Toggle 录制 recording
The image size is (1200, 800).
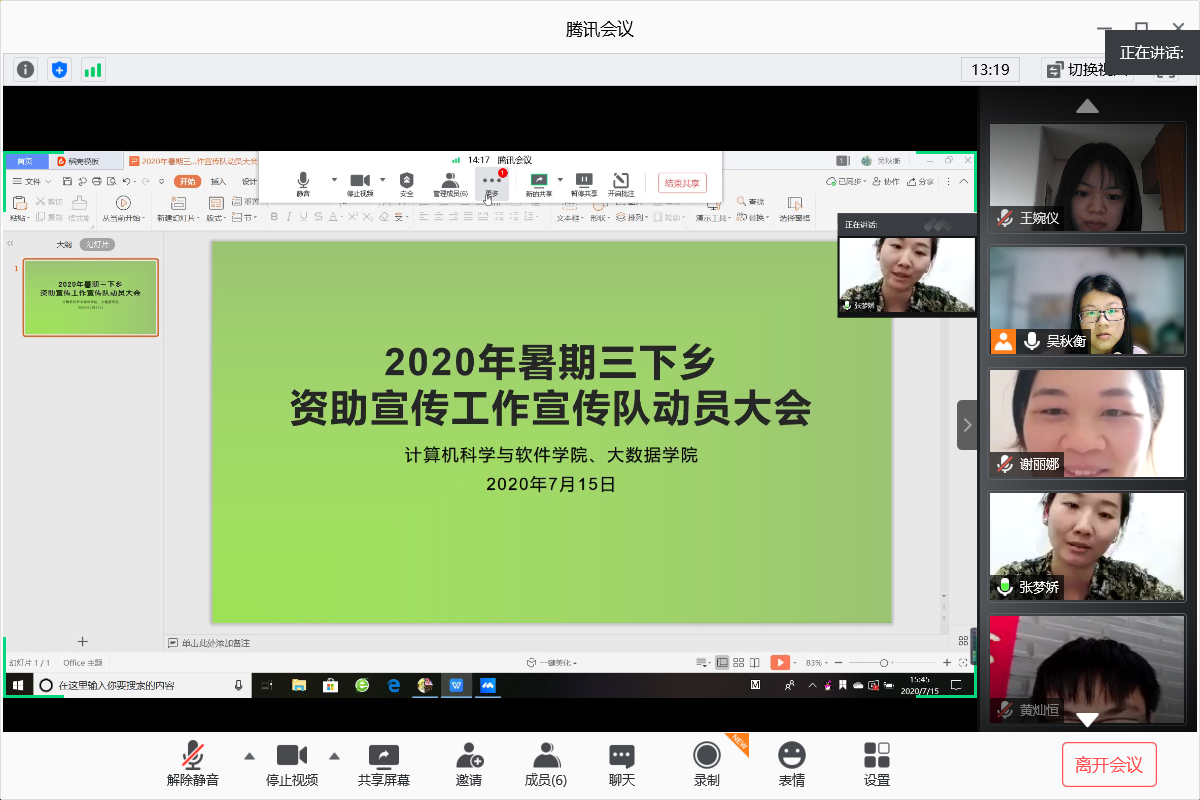pyautogui.click(x=707, y=765)
